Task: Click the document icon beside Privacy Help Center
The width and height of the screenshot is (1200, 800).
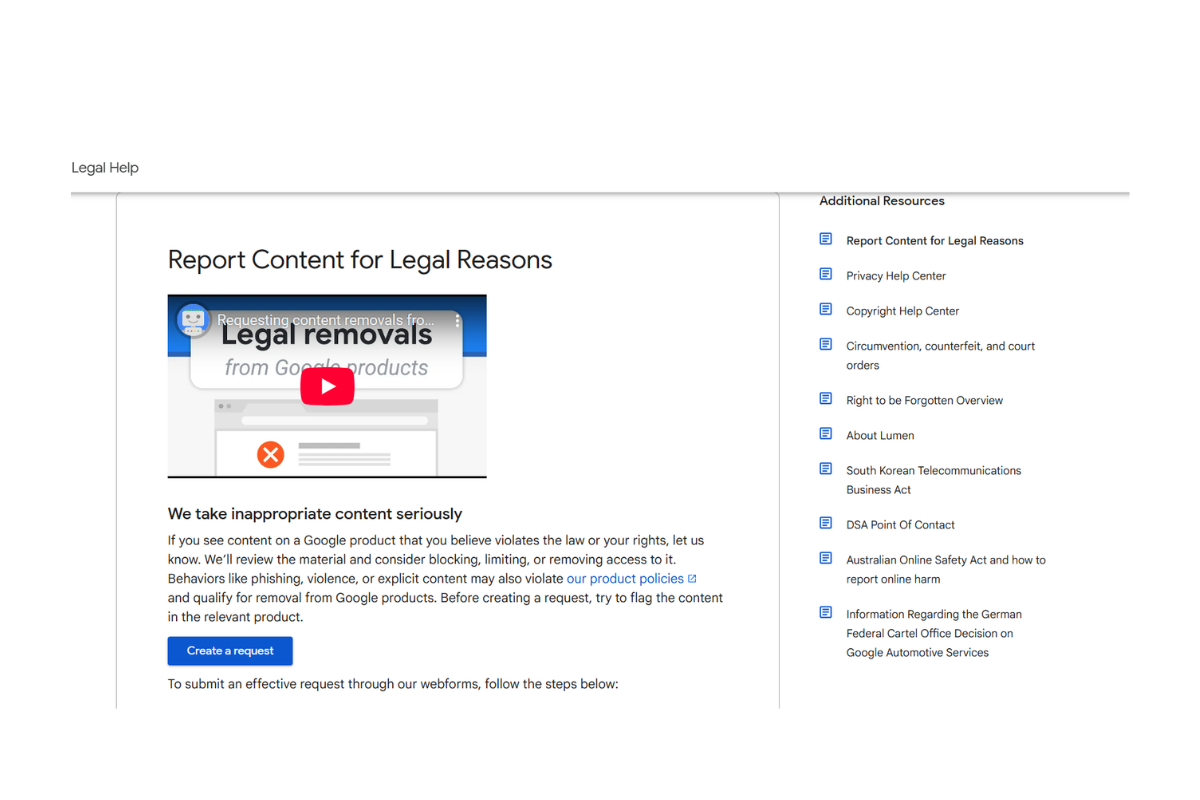Action: tap(826, 274)
